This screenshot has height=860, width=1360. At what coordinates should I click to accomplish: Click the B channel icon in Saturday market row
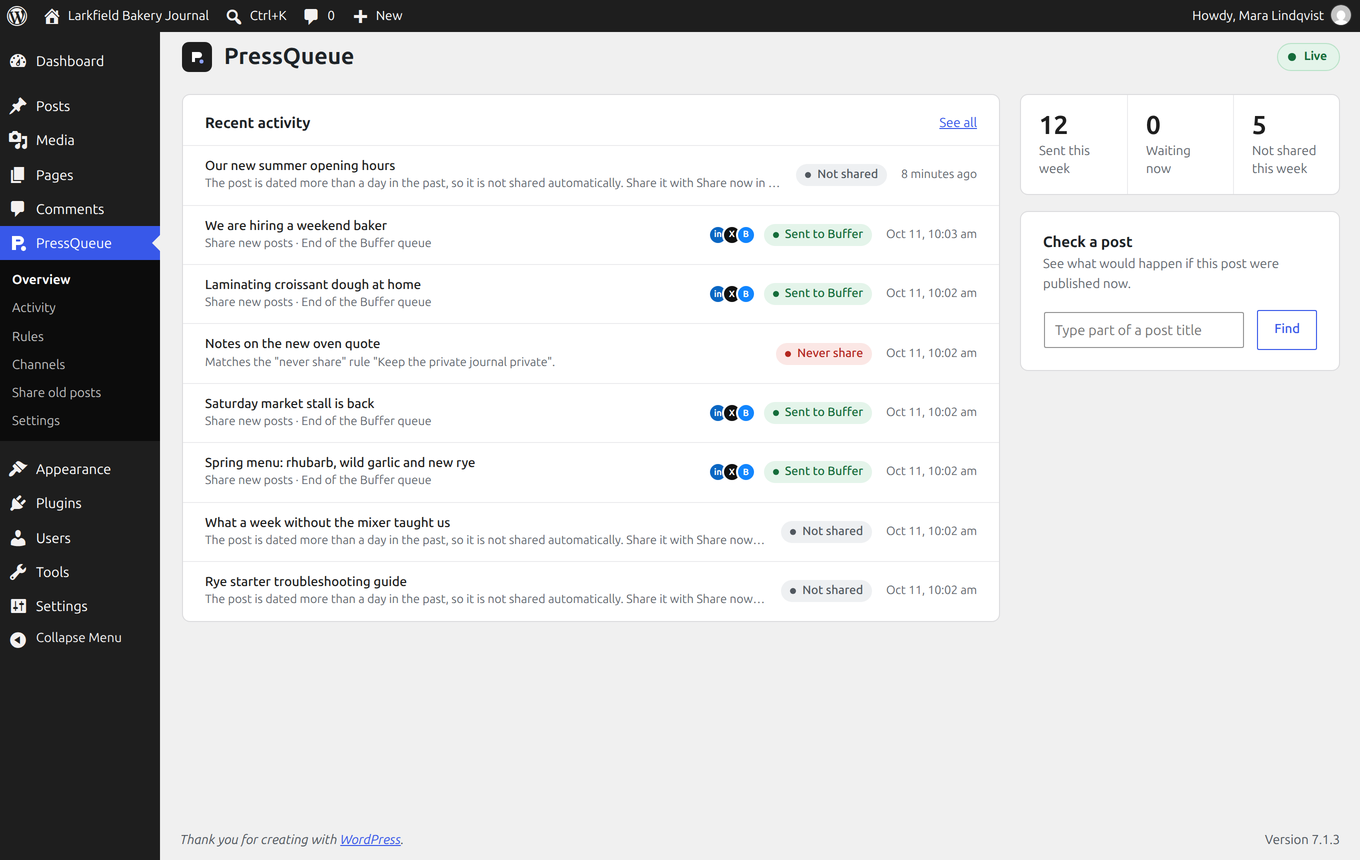745,412
